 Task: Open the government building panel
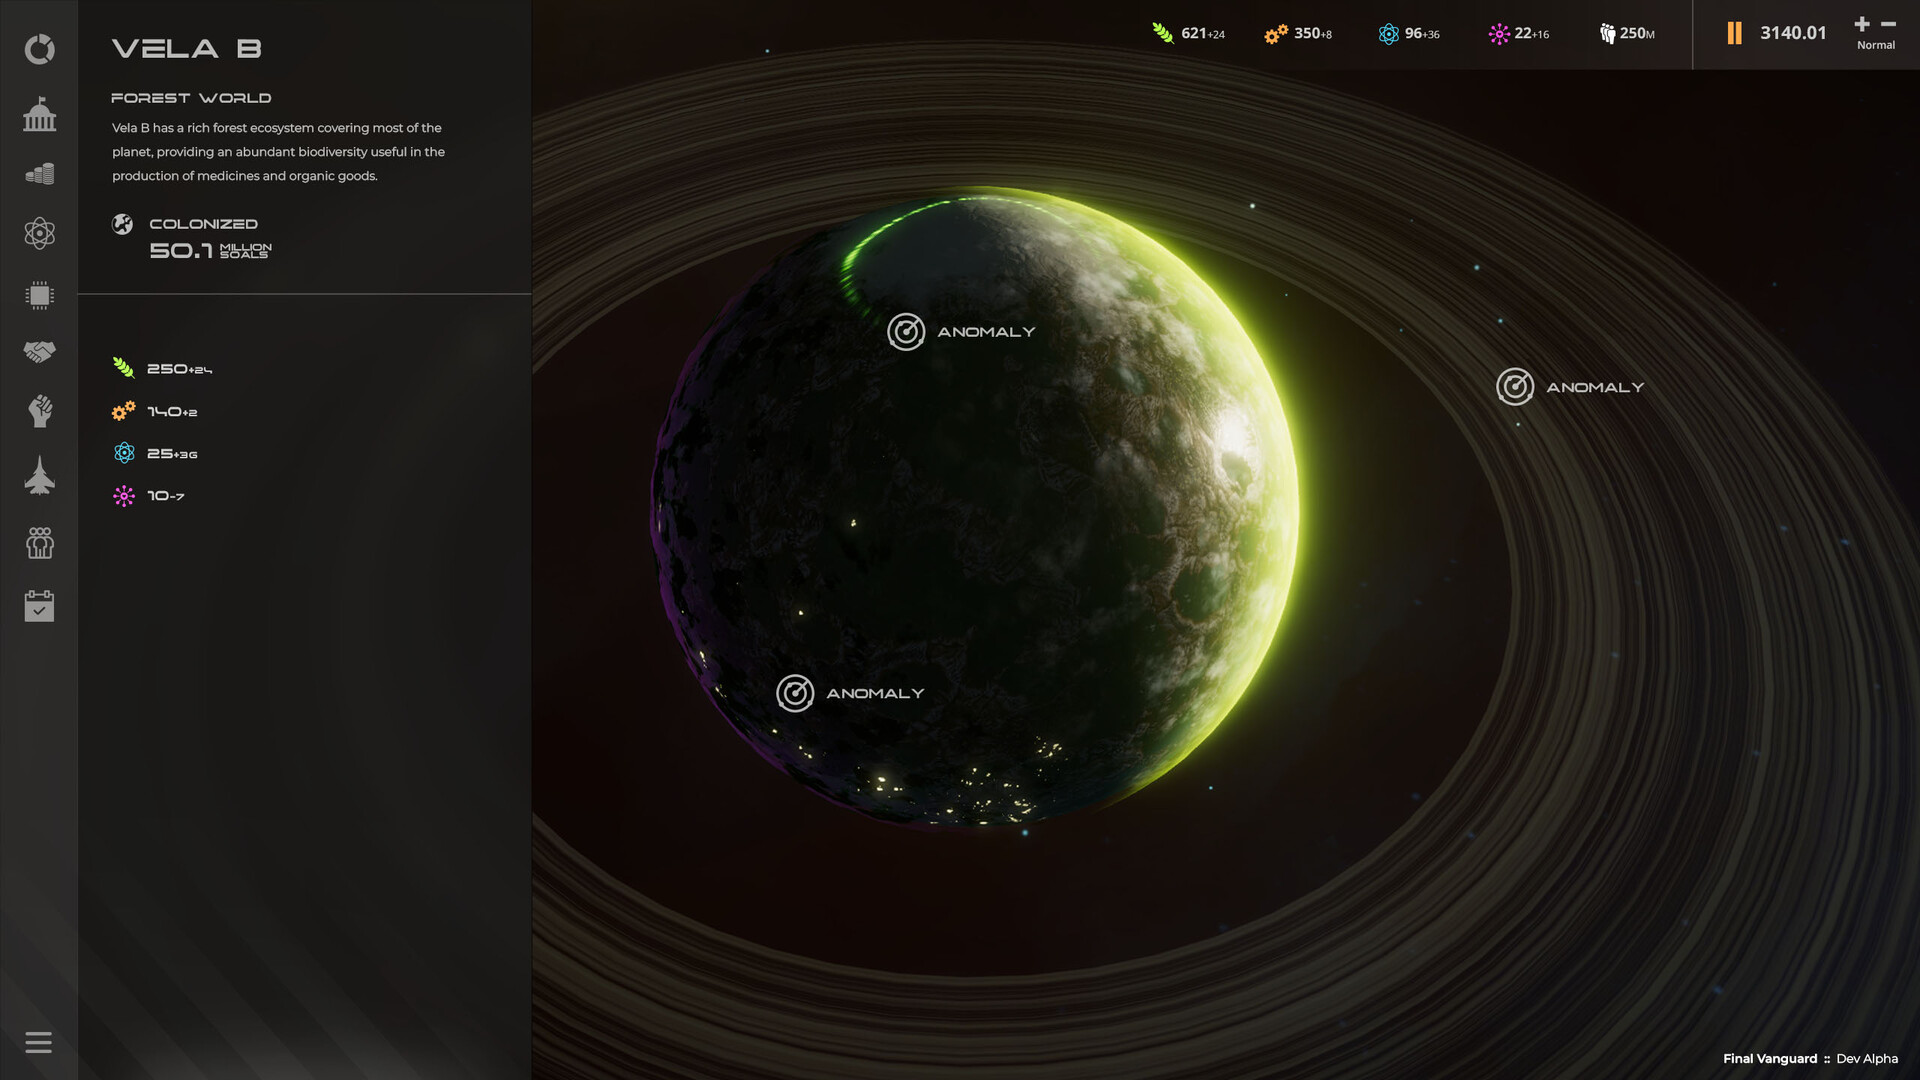[40, 115]
